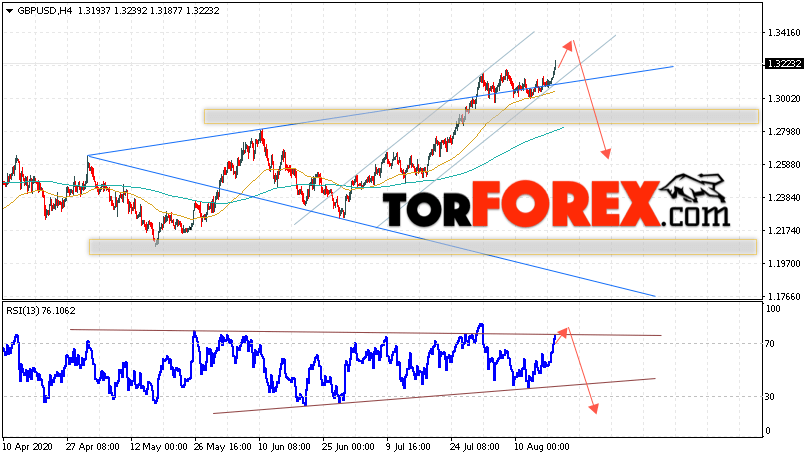Click the 26 May 16:00 date label

(223, 447)
